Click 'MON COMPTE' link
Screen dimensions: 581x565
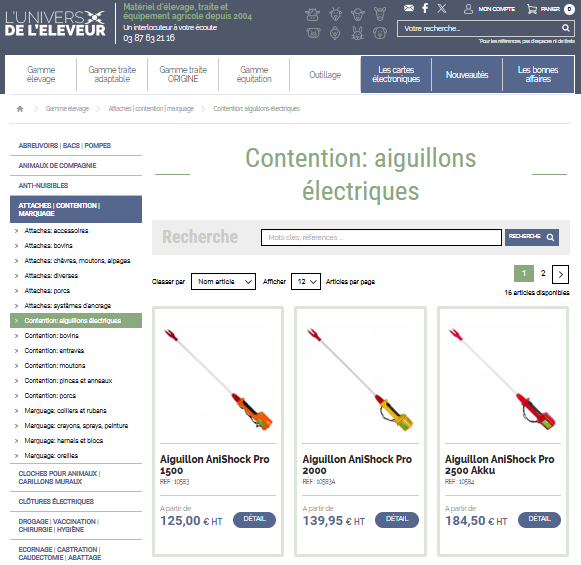[496, 9]
